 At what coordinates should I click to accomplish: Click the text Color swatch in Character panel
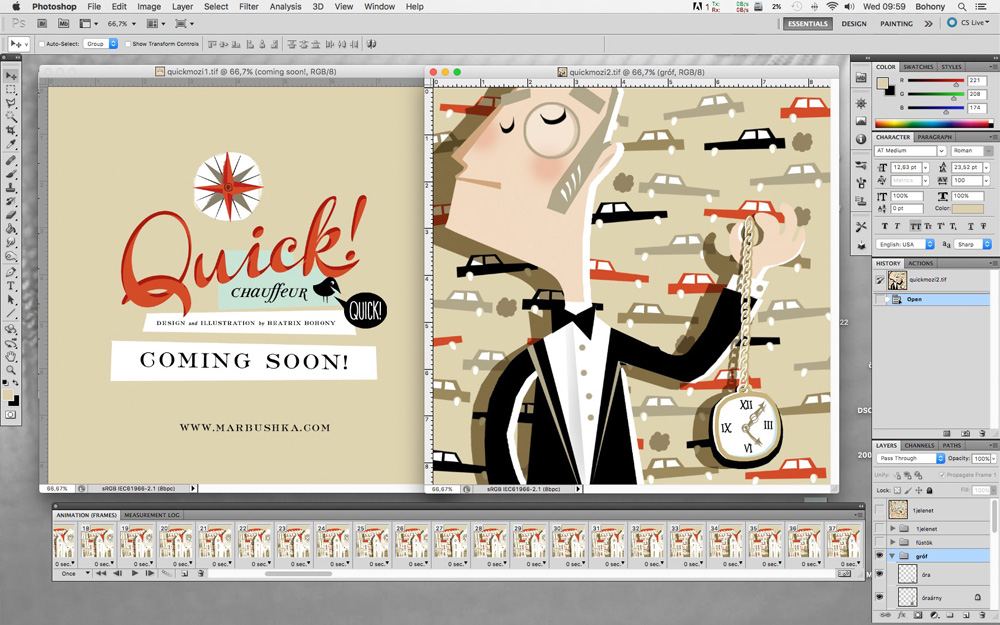click(x=967, y=209)
